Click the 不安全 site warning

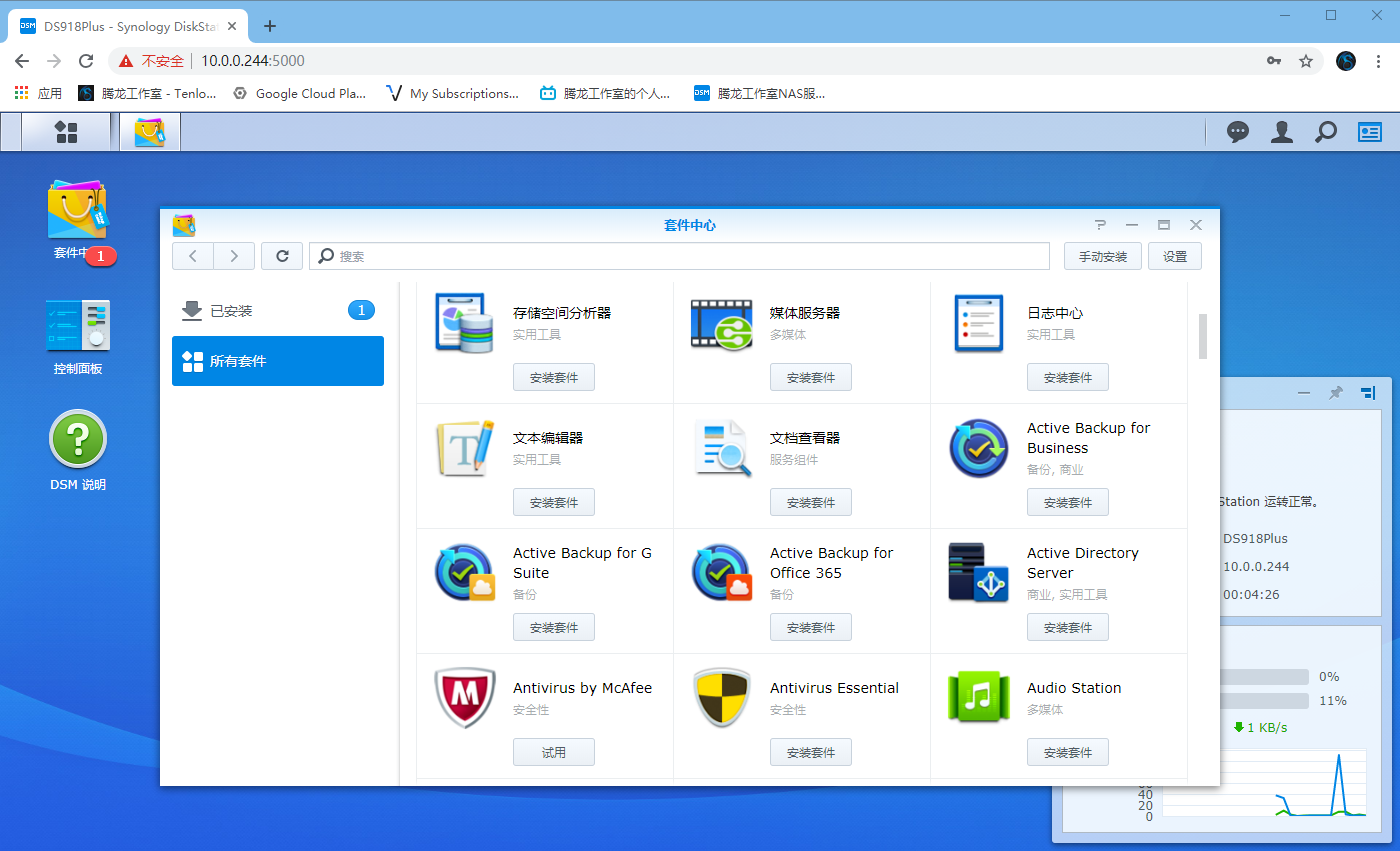tap(151, 61)
